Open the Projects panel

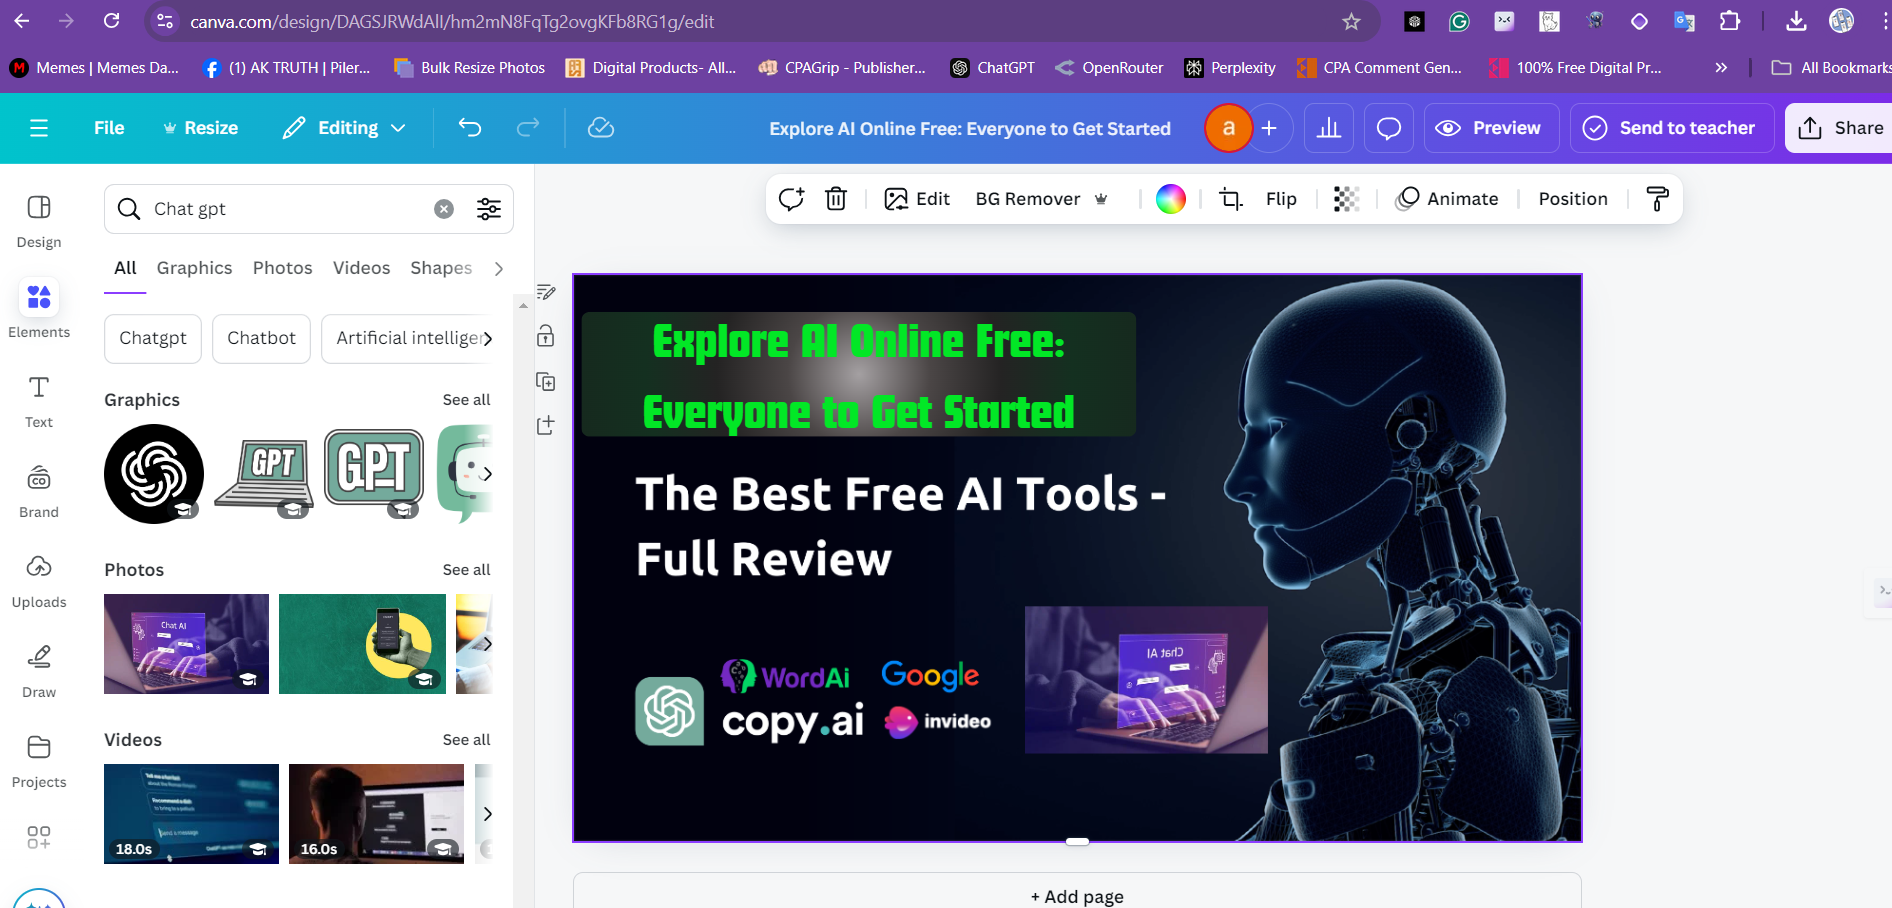click(39, 761)
